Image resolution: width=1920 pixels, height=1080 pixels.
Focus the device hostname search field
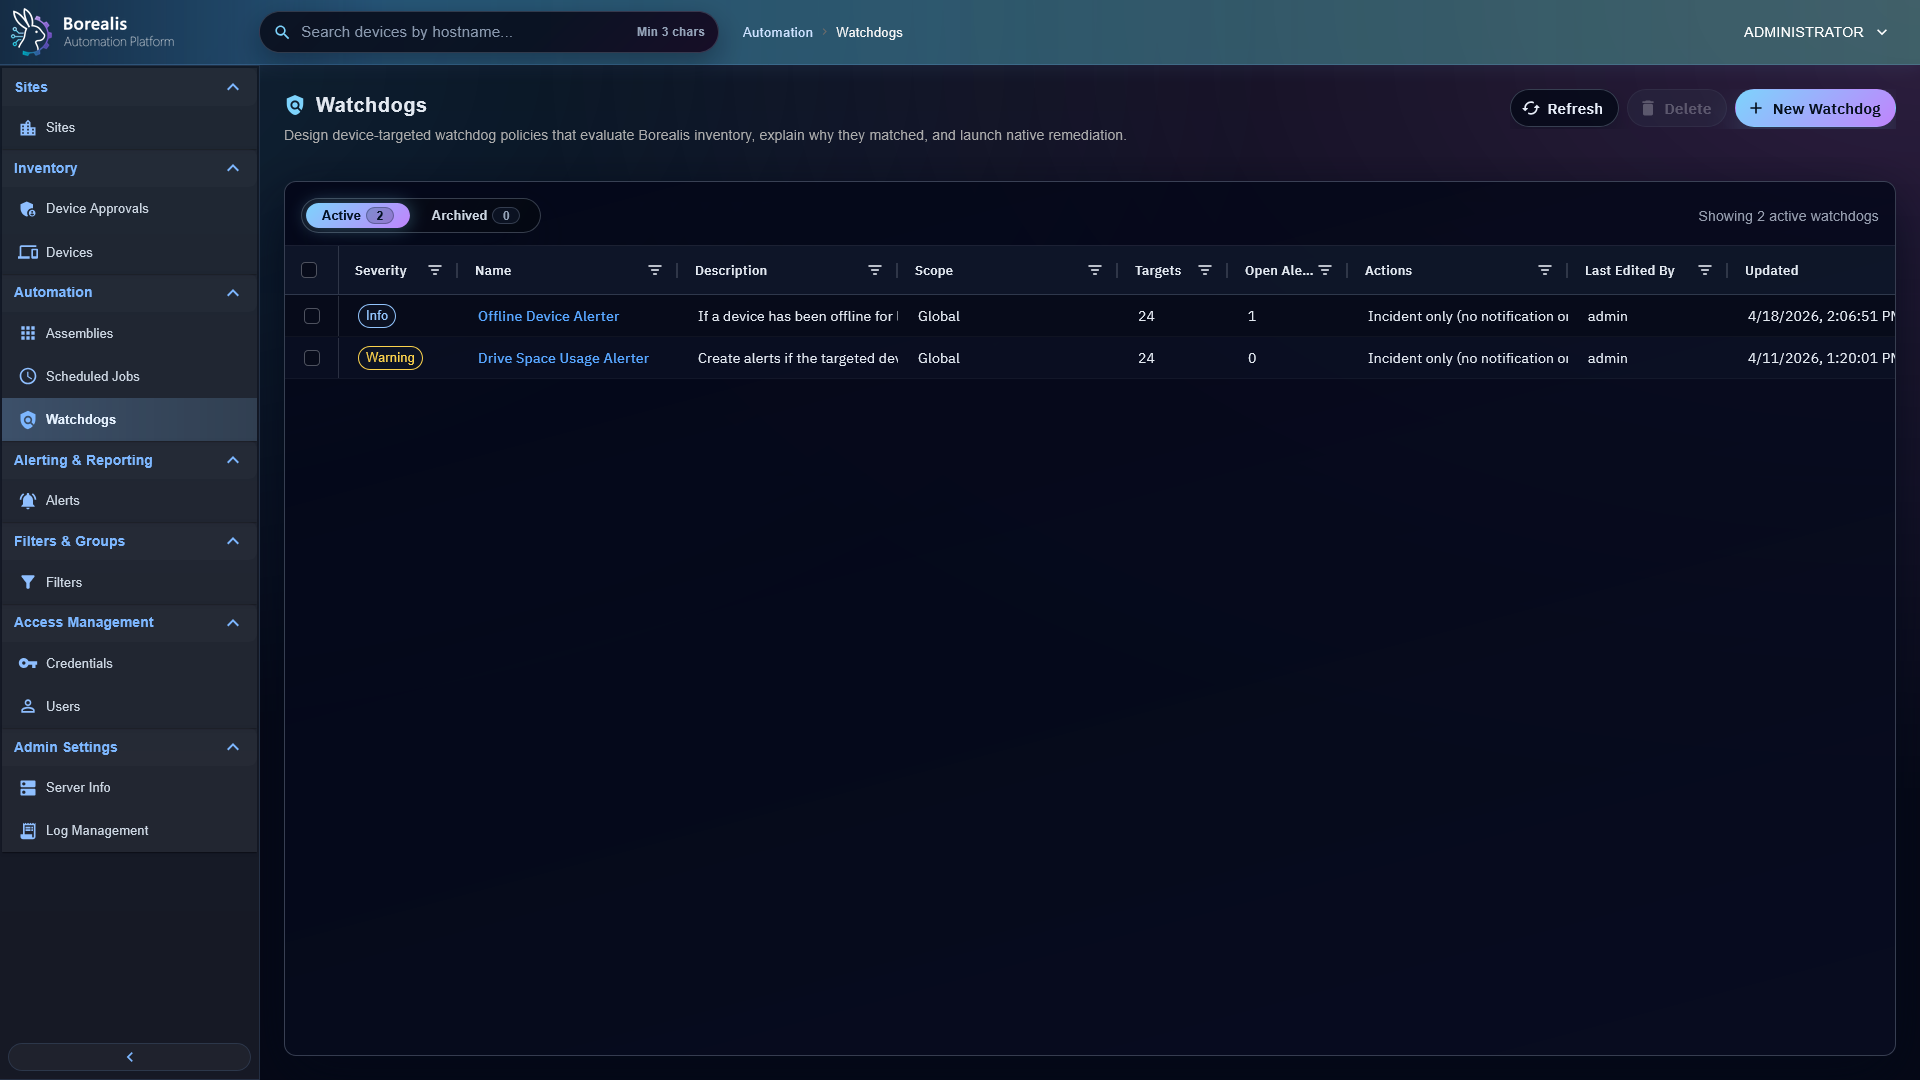coord(489,32)
